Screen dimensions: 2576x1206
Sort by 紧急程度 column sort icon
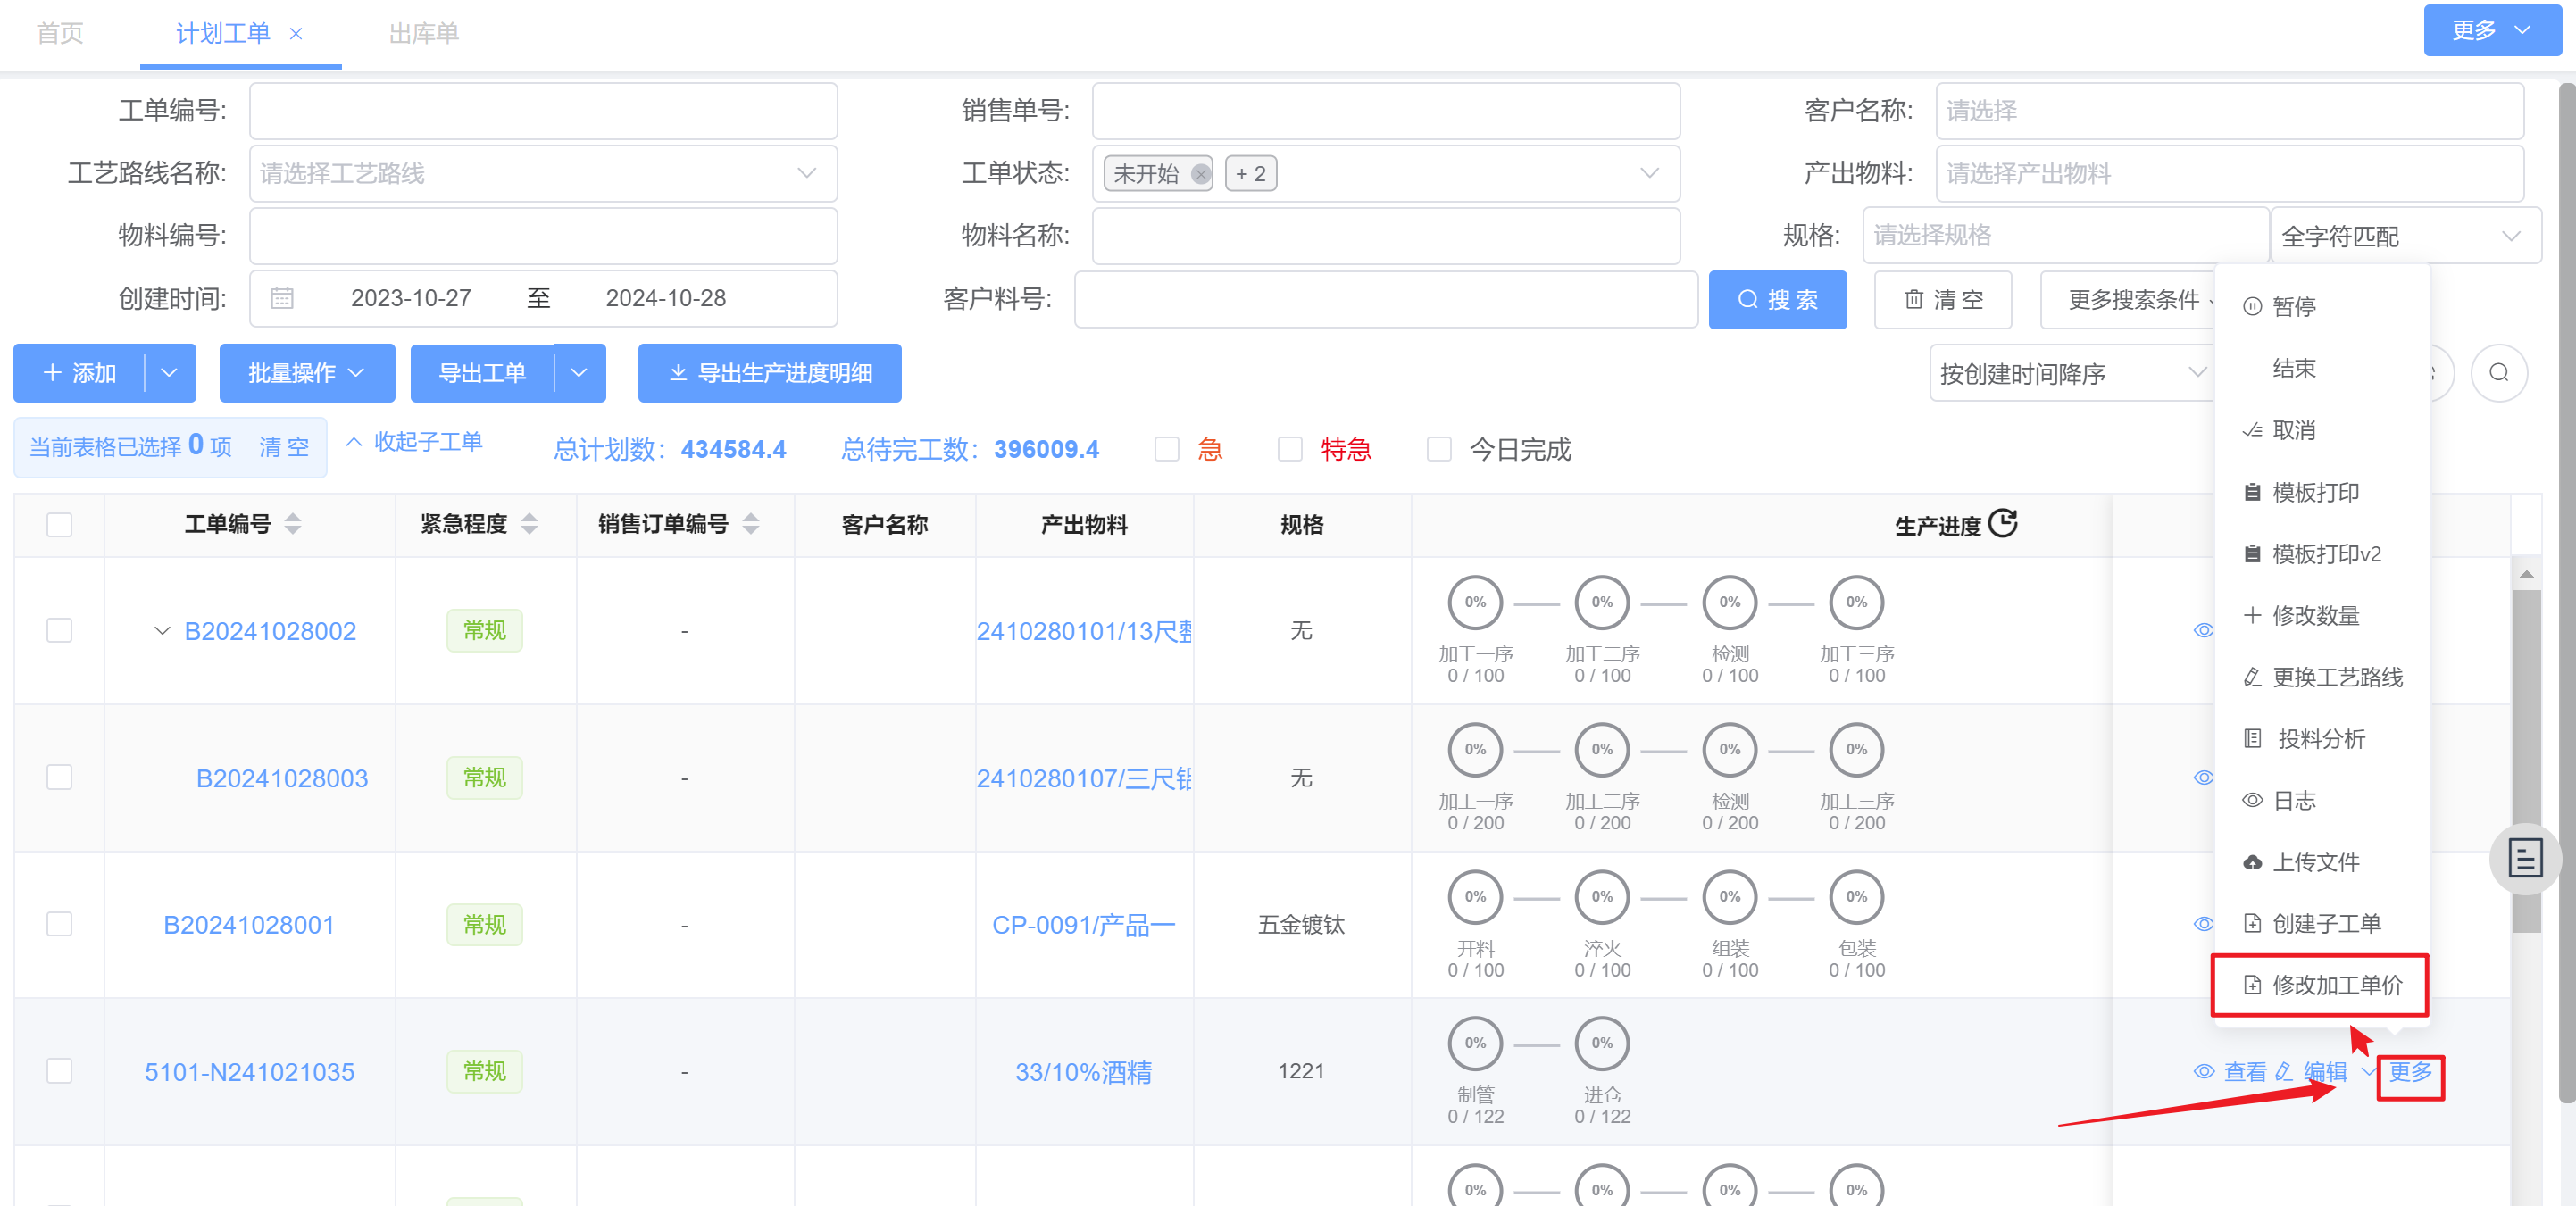click(529, 523)
